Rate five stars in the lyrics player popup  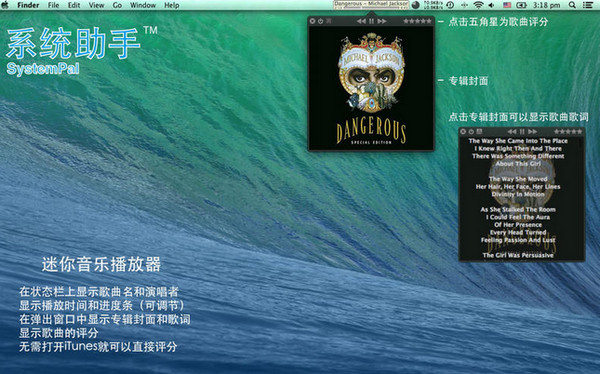click(x=579, y=131)
